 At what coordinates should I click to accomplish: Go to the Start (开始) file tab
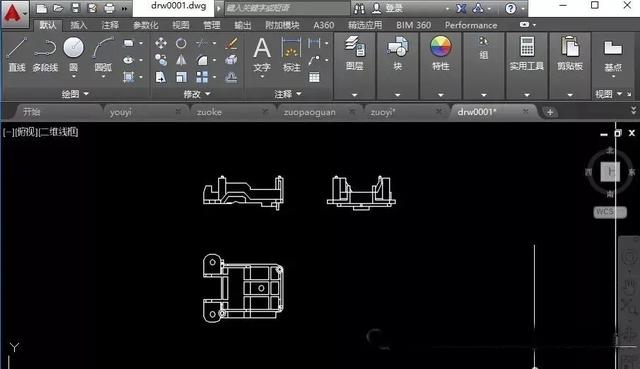[32, 112]
